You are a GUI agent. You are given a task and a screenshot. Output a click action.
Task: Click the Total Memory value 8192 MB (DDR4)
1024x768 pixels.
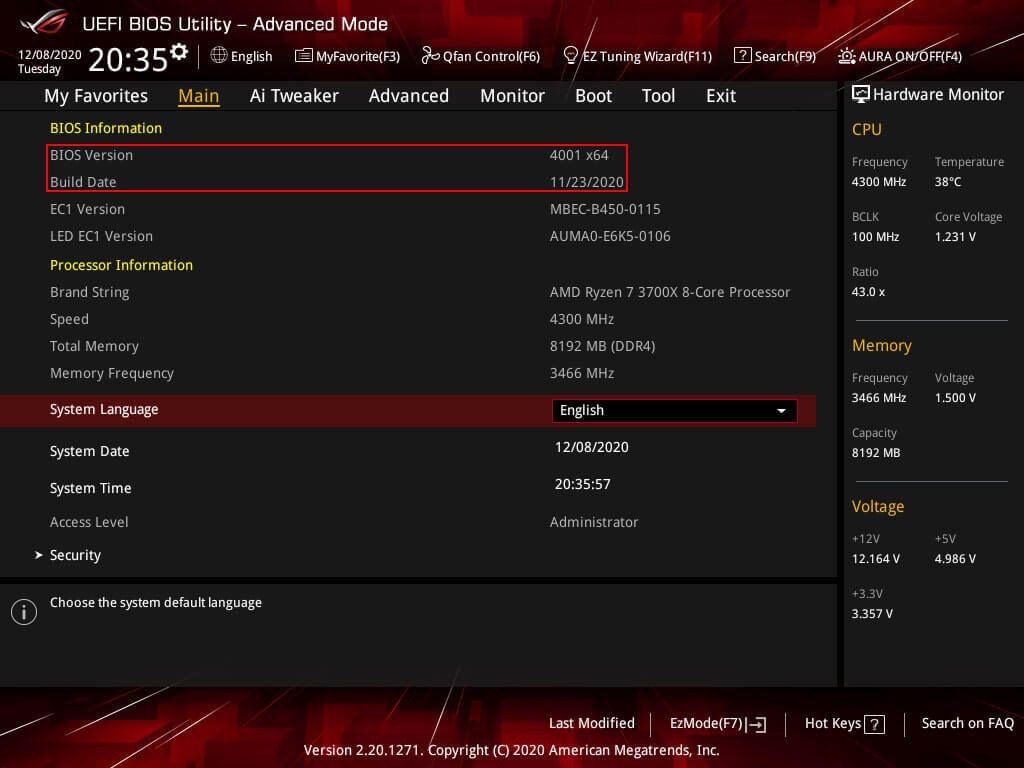tap(602, 346)
